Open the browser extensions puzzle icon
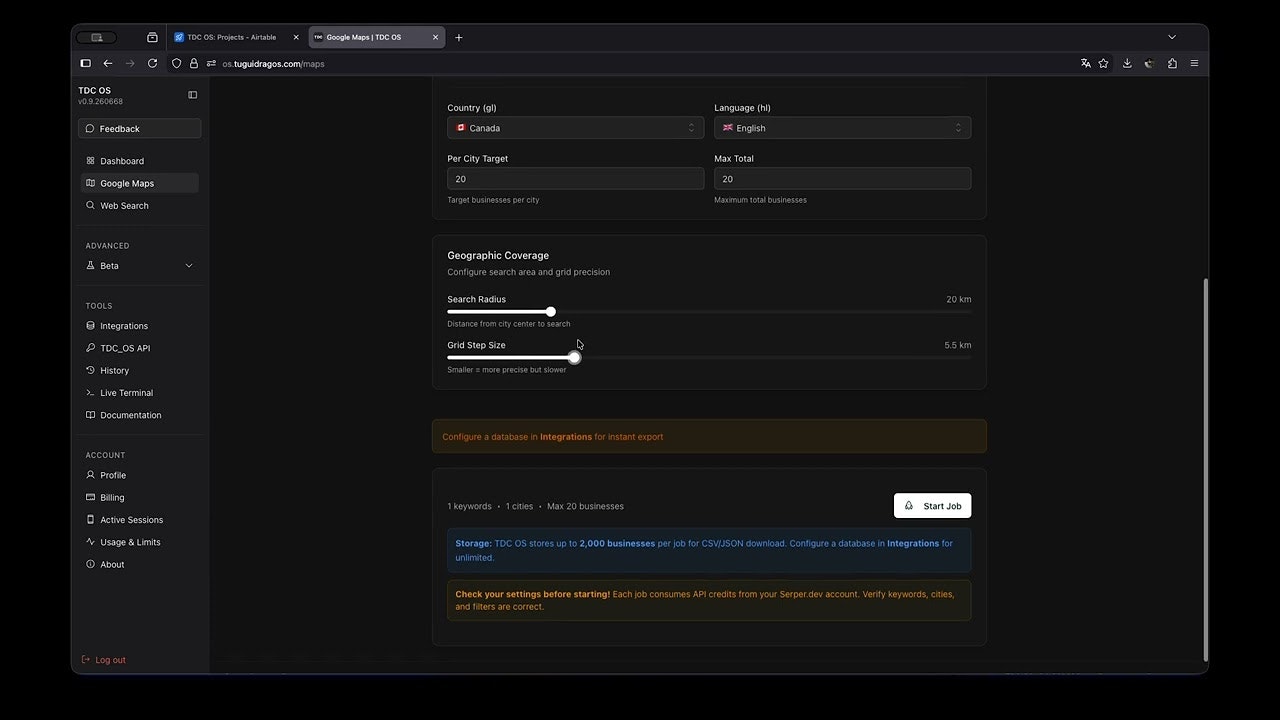Image resolution: width=1280 pixels, height=720 pixels. point(1172,63)
